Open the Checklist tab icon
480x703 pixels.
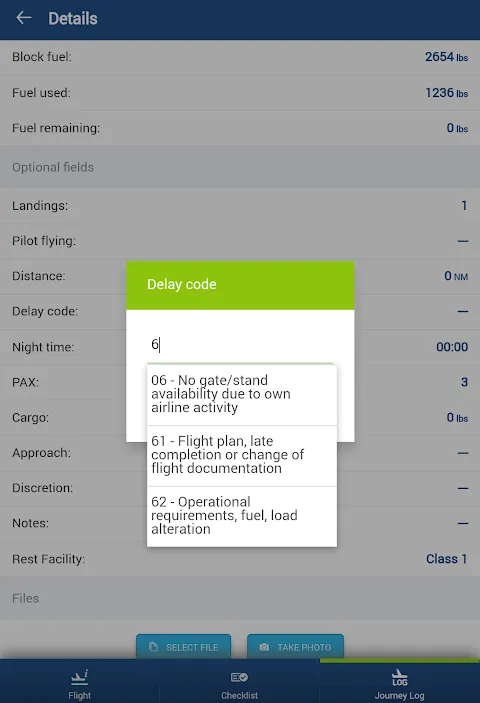point(239,677)
